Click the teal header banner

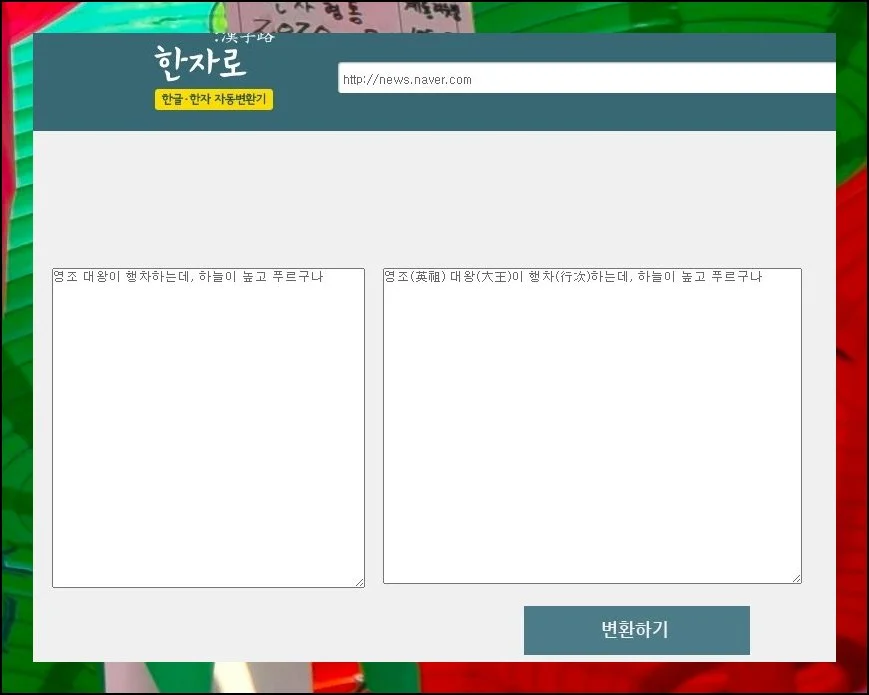[600, 115]
